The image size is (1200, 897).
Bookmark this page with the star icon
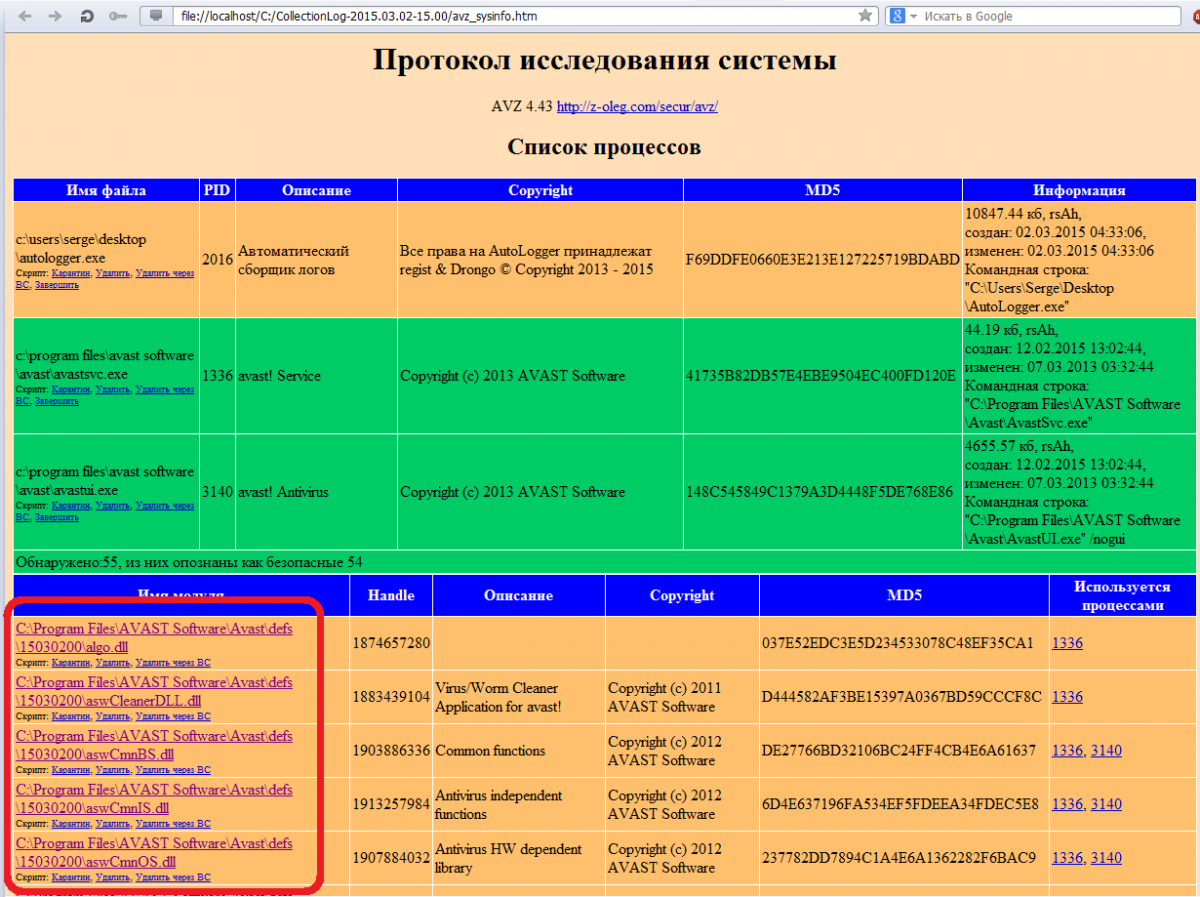coord(866,16)
